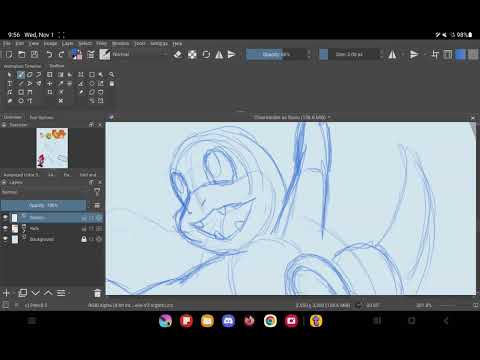Open the brush blending mode dropdown
480x360 pixels.
pos(140,54)
